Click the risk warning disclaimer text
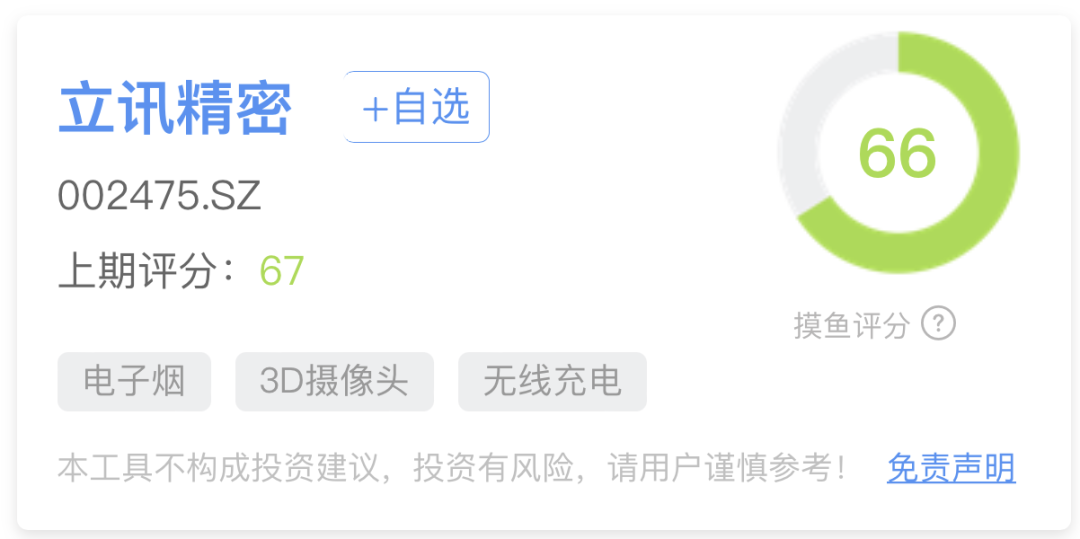This screenshot has height=539, width=1080. (451, 469)
